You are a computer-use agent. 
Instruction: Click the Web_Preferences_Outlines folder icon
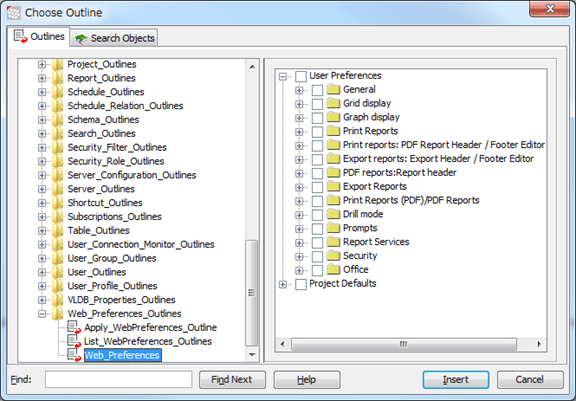(58, 314)
